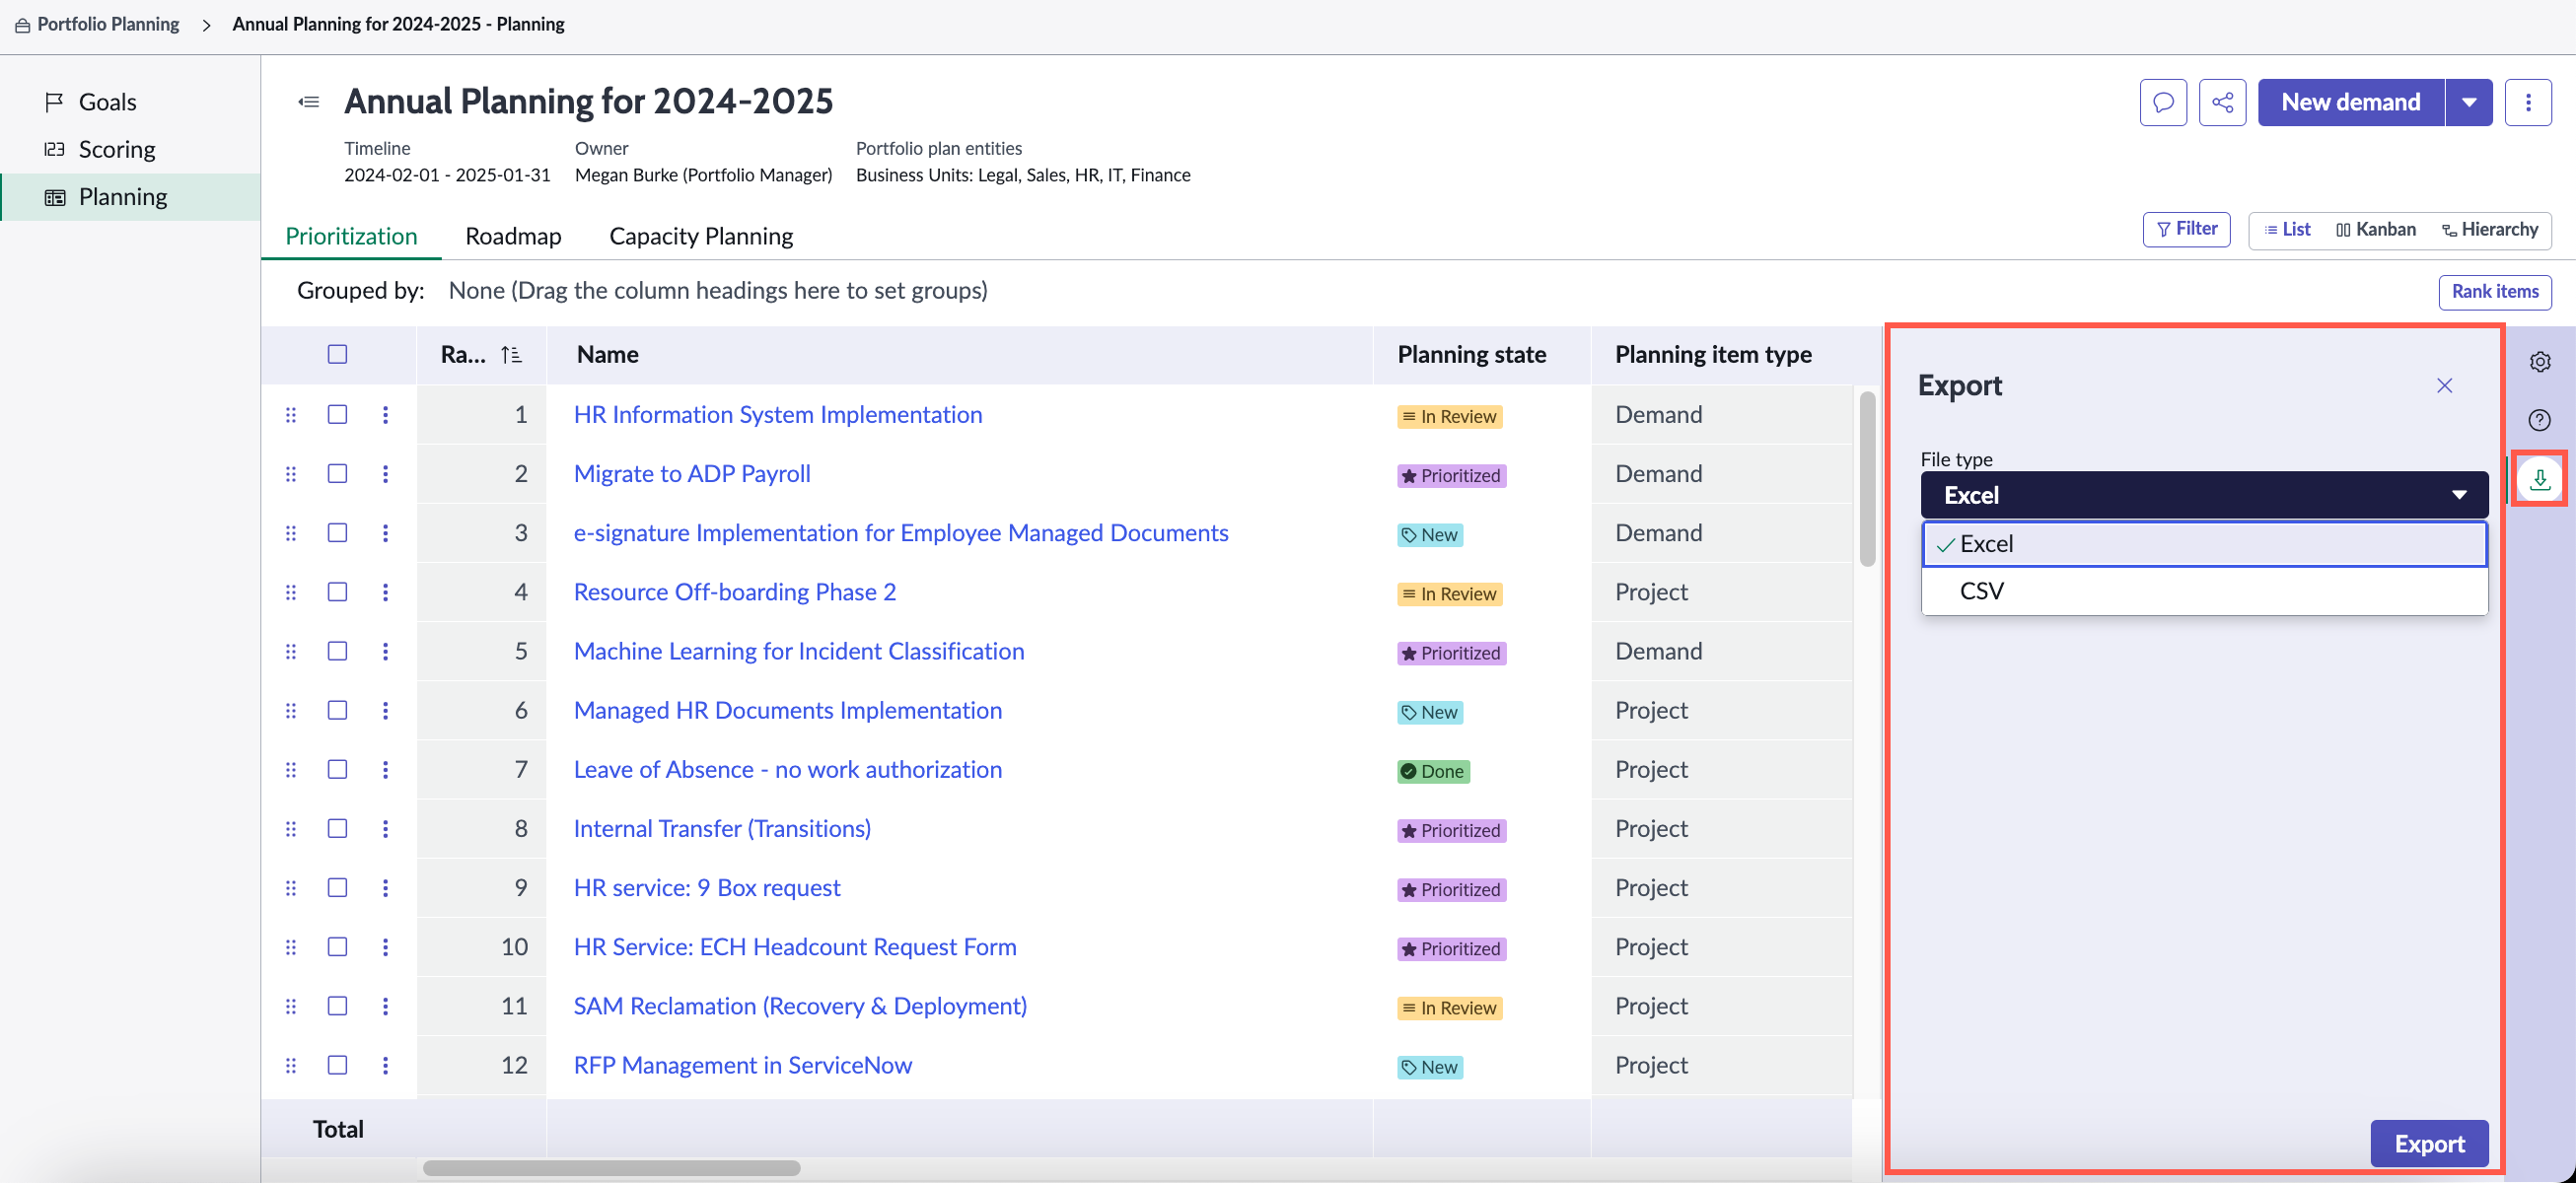Click the horizontal scrollbar below the table
This screenshot has width=2576, height=1183.
(x=611, y=1168)
